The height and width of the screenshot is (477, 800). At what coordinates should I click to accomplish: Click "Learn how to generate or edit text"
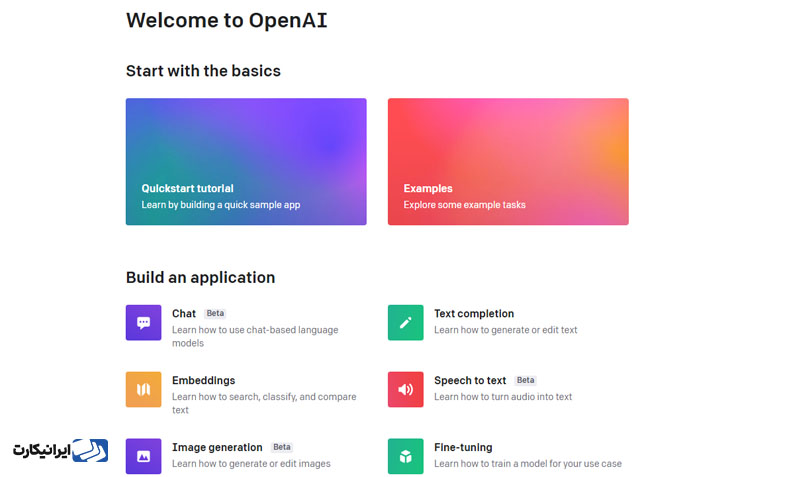pyautogui.click(x=506, y=330)
